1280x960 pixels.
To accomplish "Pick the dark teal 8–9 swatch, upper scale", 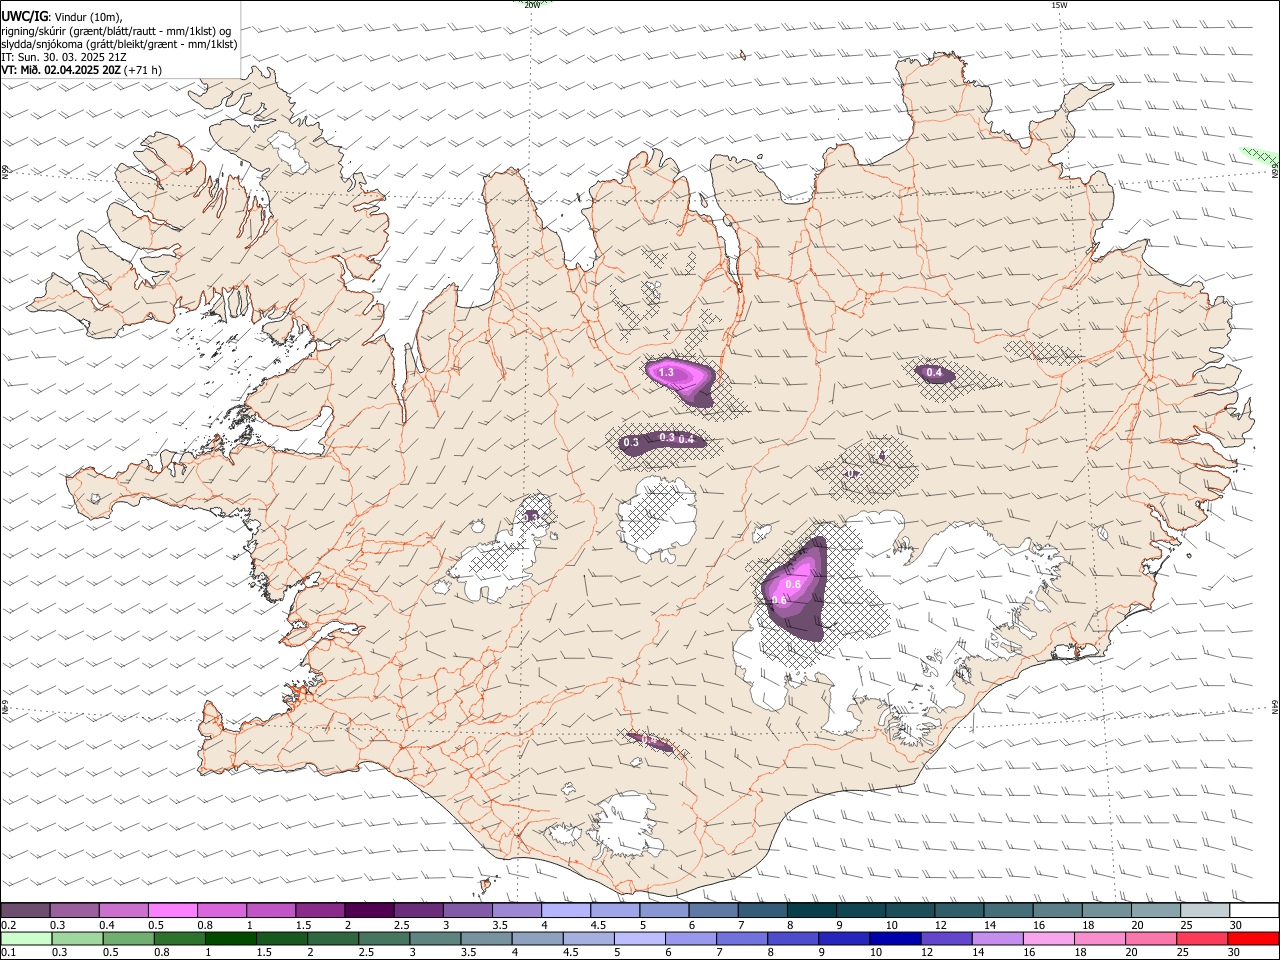I will (812, 911).
